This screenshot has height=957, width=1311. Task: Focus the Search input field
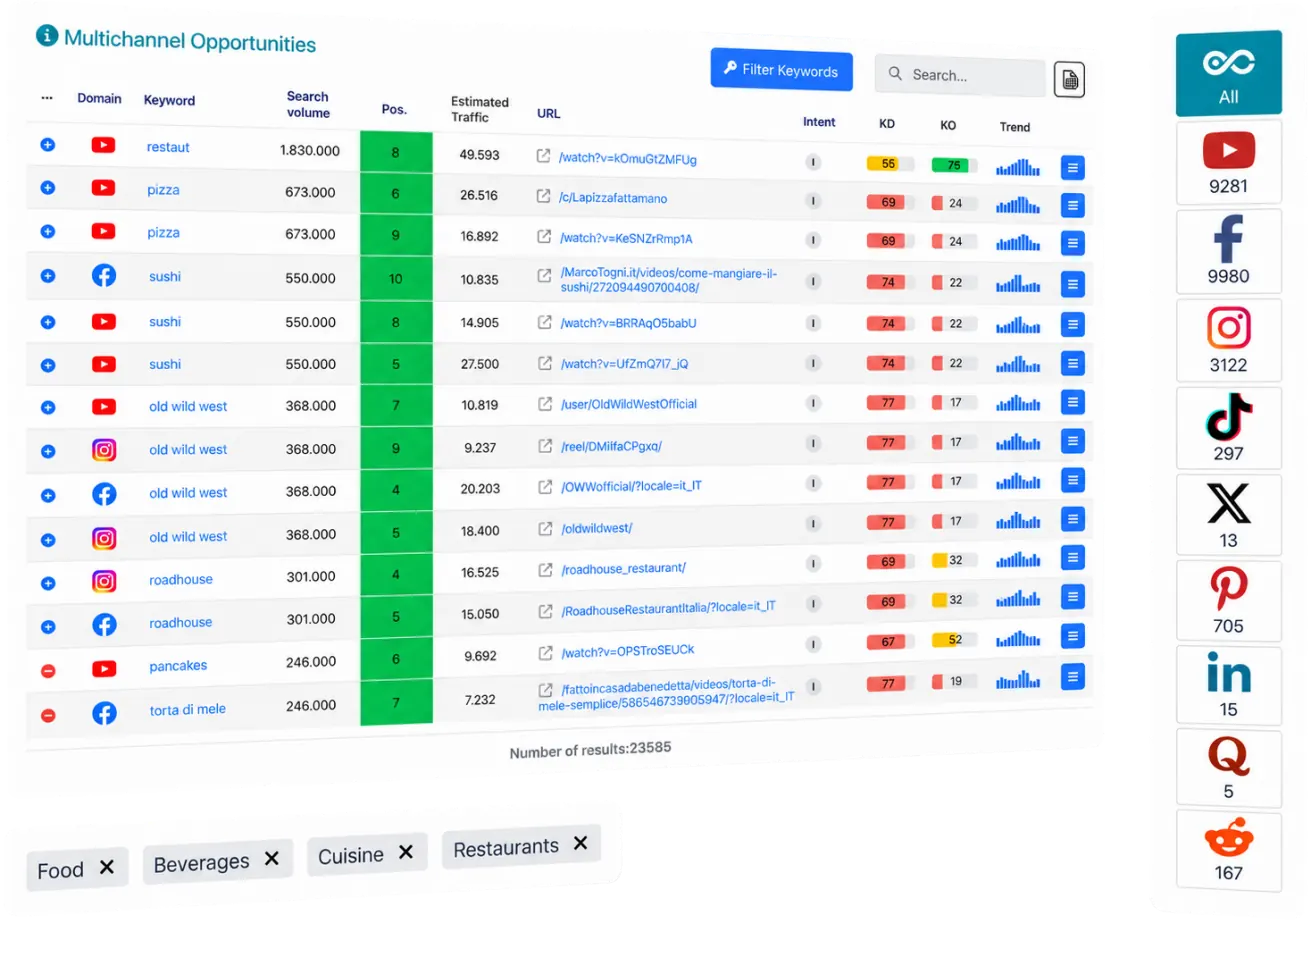point(960,75)
